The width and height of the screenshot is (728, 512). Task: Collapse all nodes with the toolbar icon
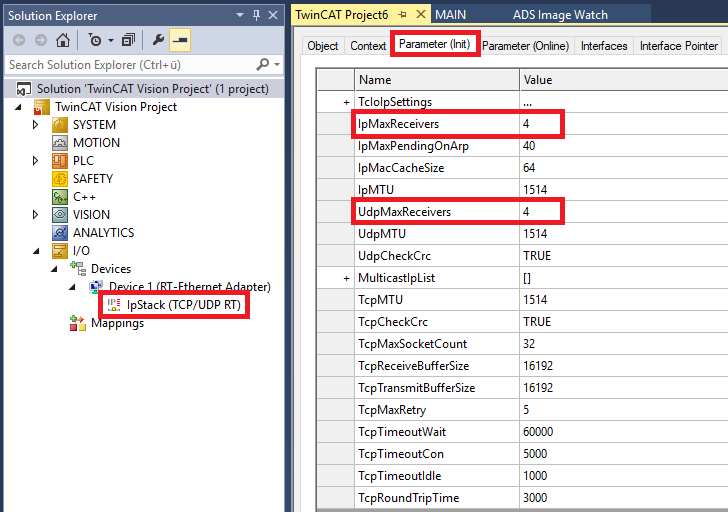tap(128, 40)
